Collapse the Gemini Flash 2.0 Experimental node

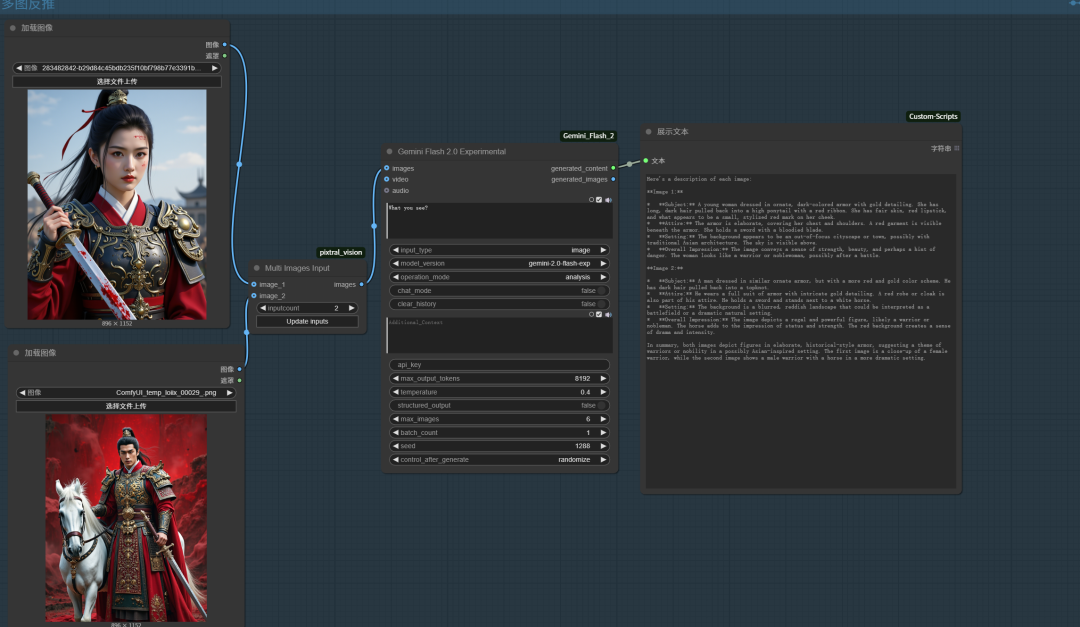coord(388,152)
